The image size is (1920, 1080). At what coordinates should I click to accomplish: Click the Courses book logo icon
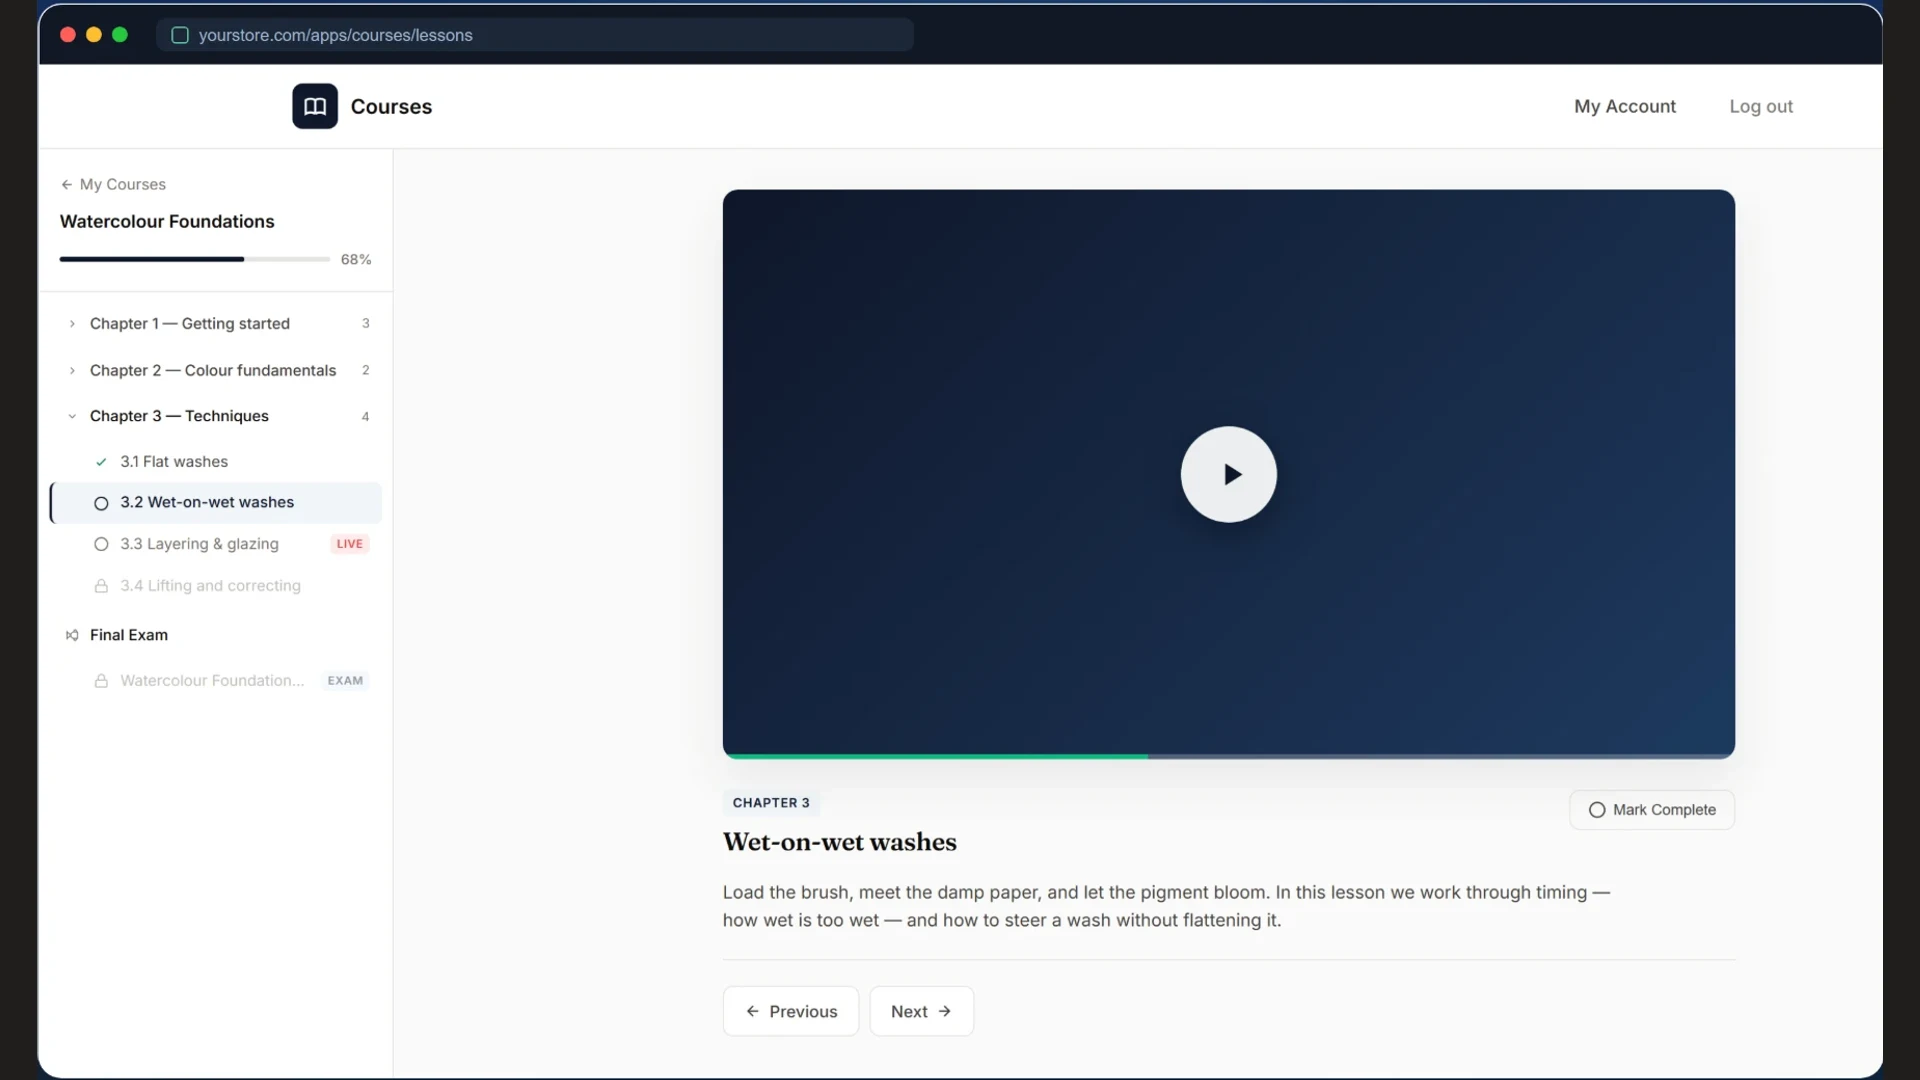click(315, 106)
